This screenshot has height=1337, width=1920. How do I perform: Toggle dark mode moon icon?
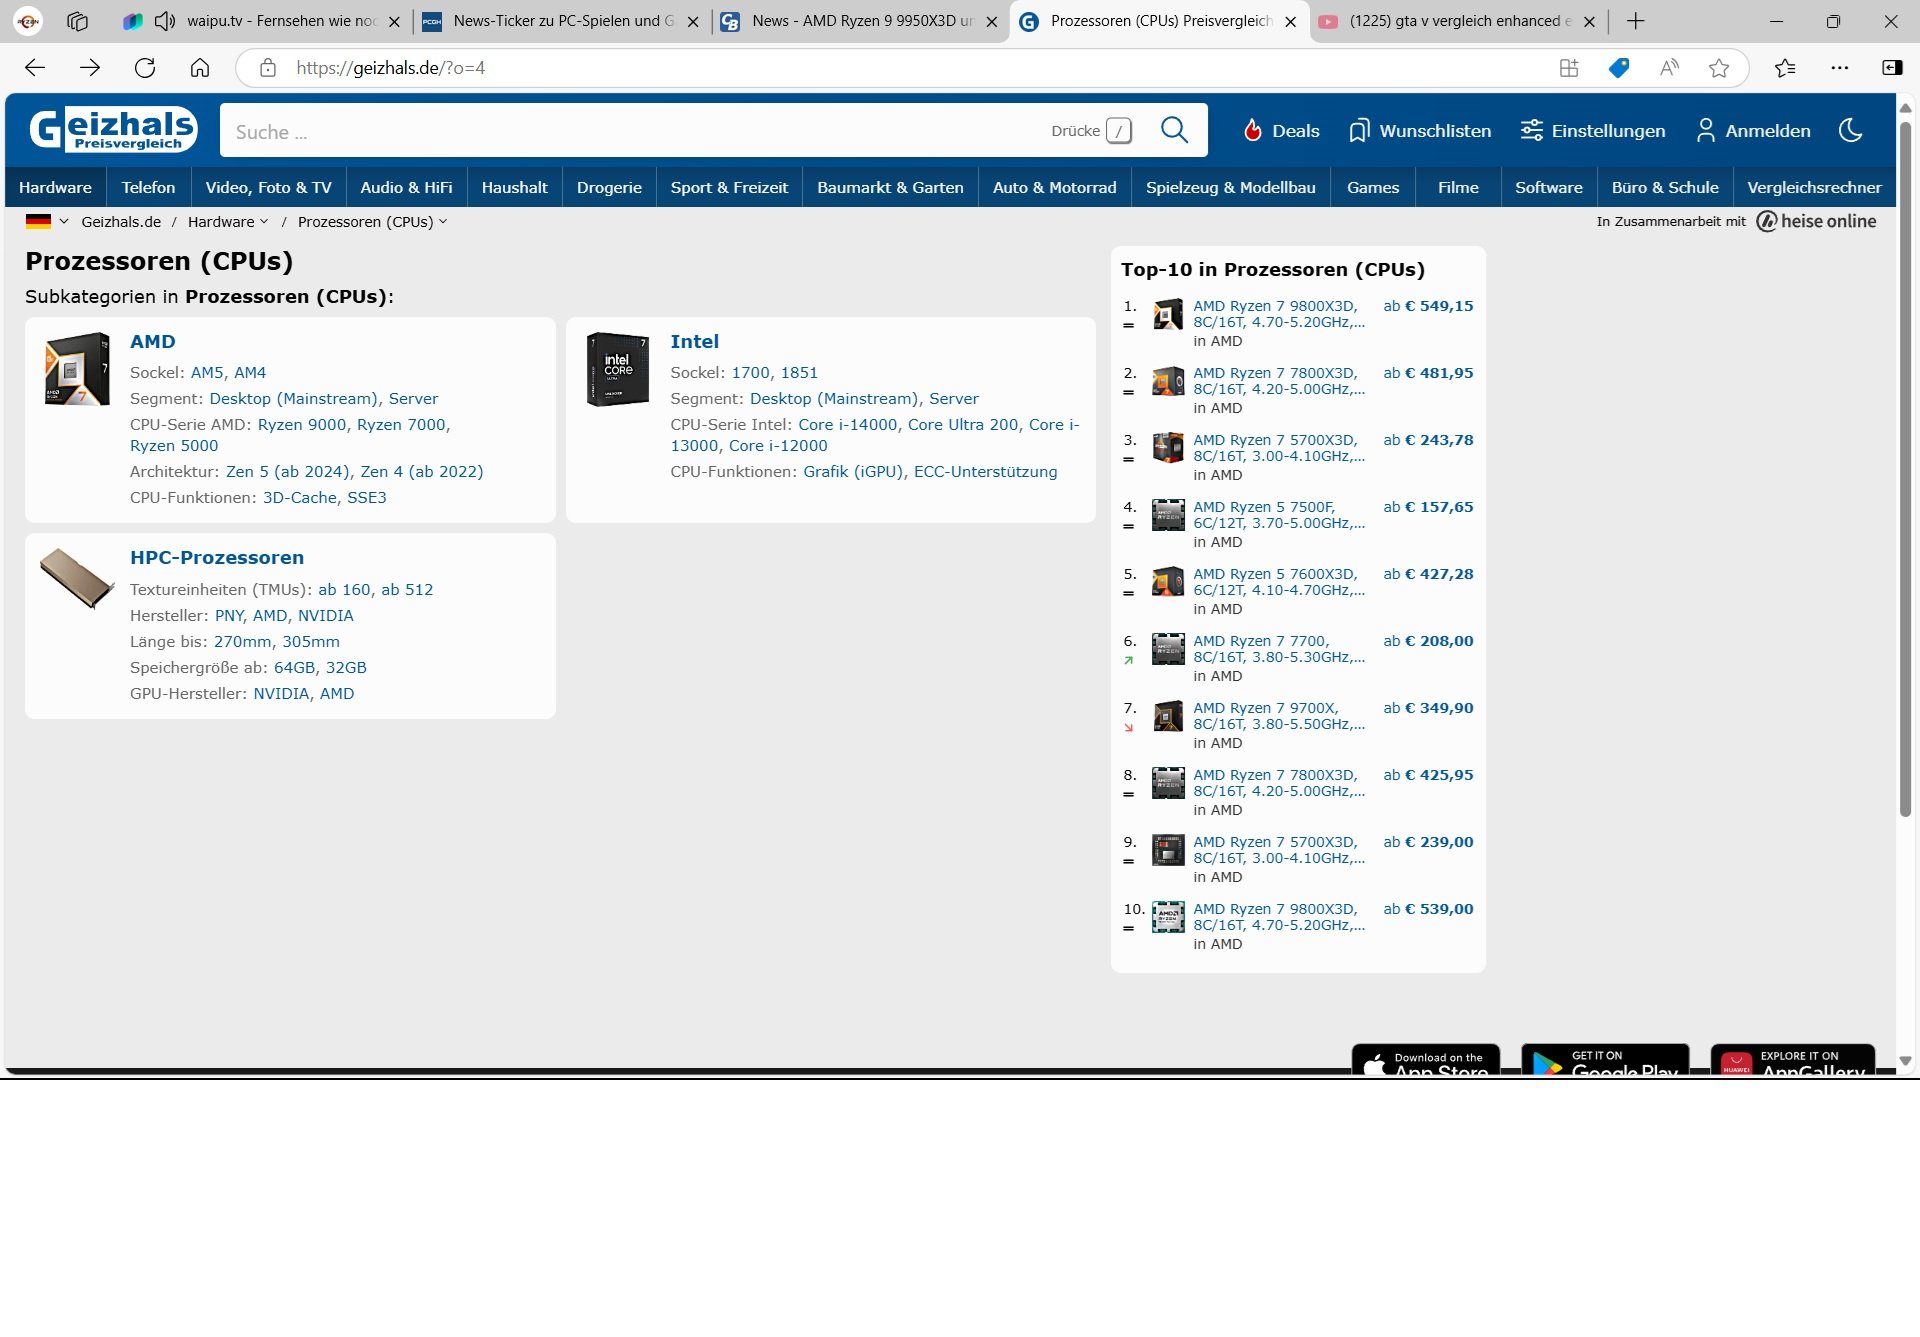[1850, 130]
